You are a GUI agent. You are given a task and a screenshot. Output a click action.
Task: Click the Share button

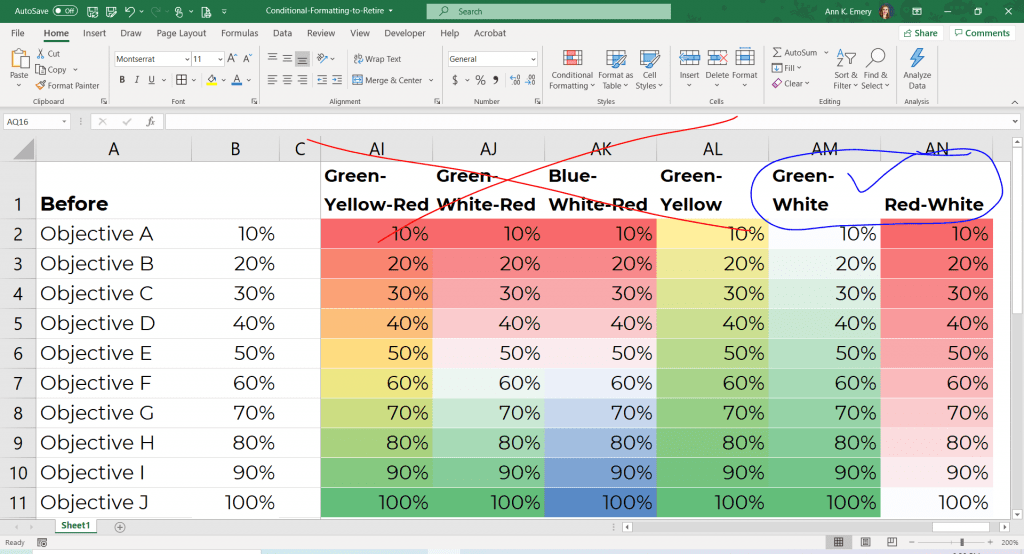920,33
